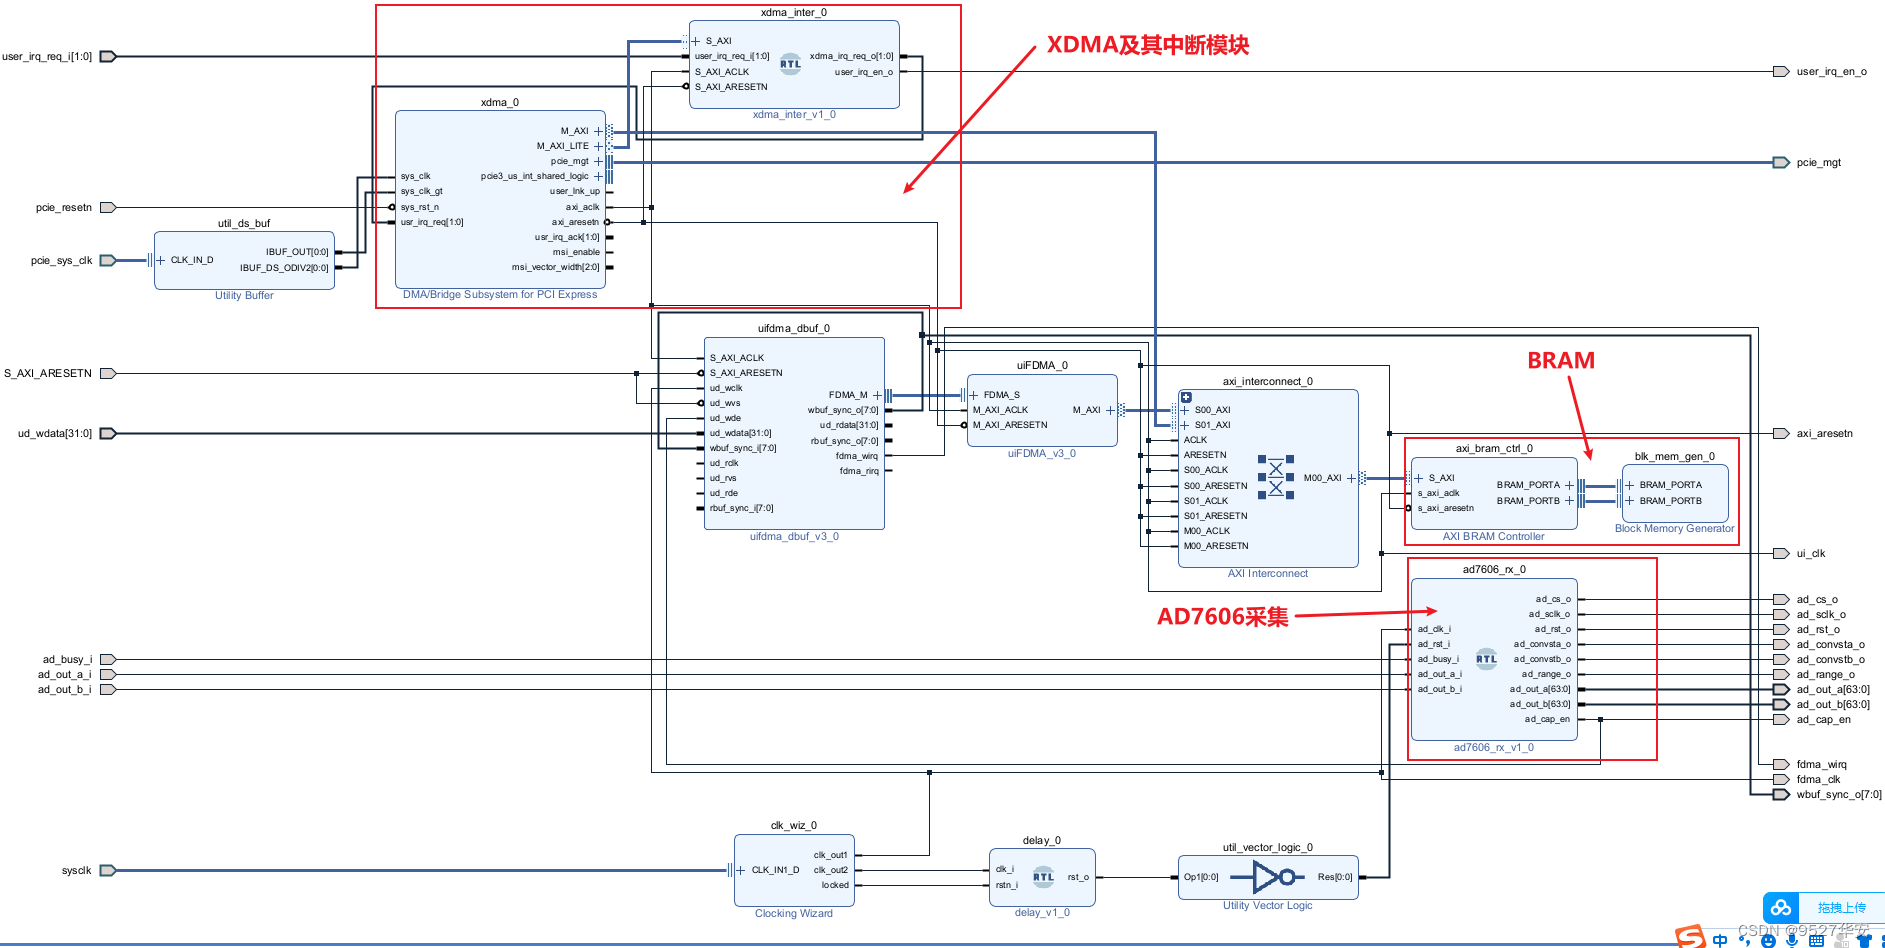The image size is (1885, 948).
Task: Select the ad_out_b_i input port symbol
Action: click(x=108, y=689)
